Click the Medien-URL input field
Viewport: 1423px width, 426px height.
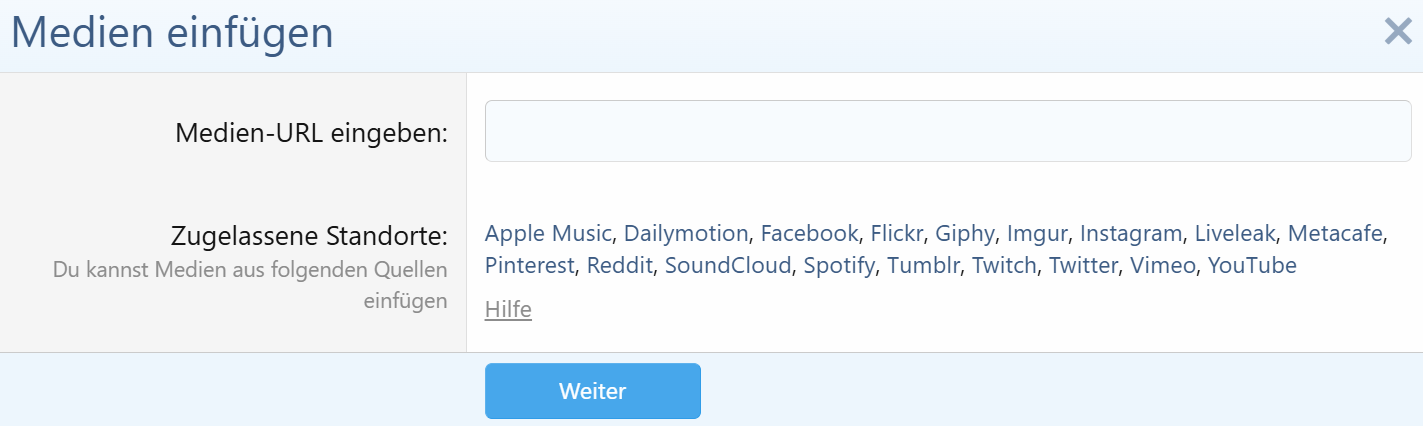948,131
